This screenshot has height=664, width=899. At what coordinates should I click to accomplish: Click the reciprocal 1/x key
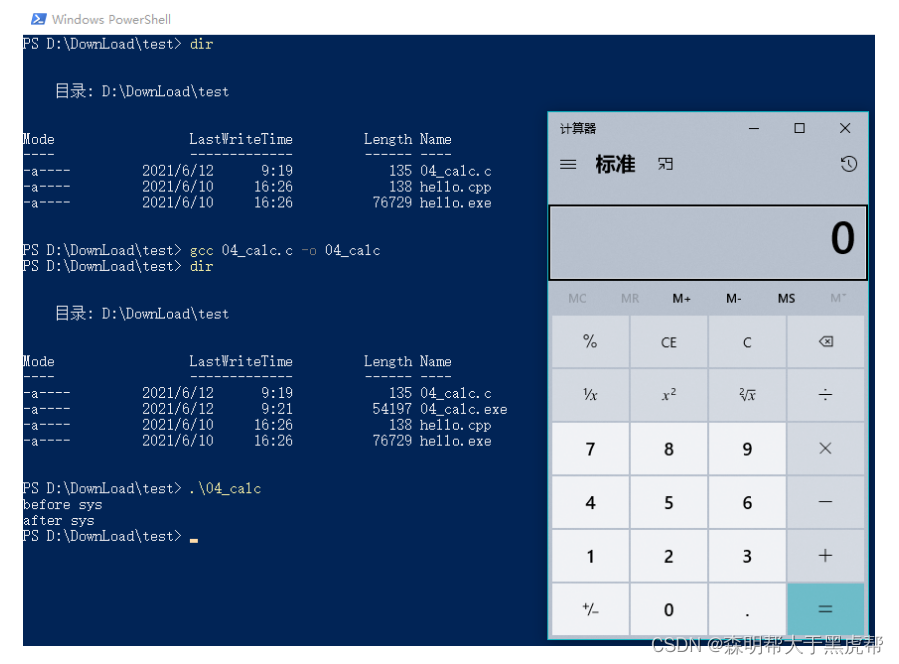tap(591, 395)
